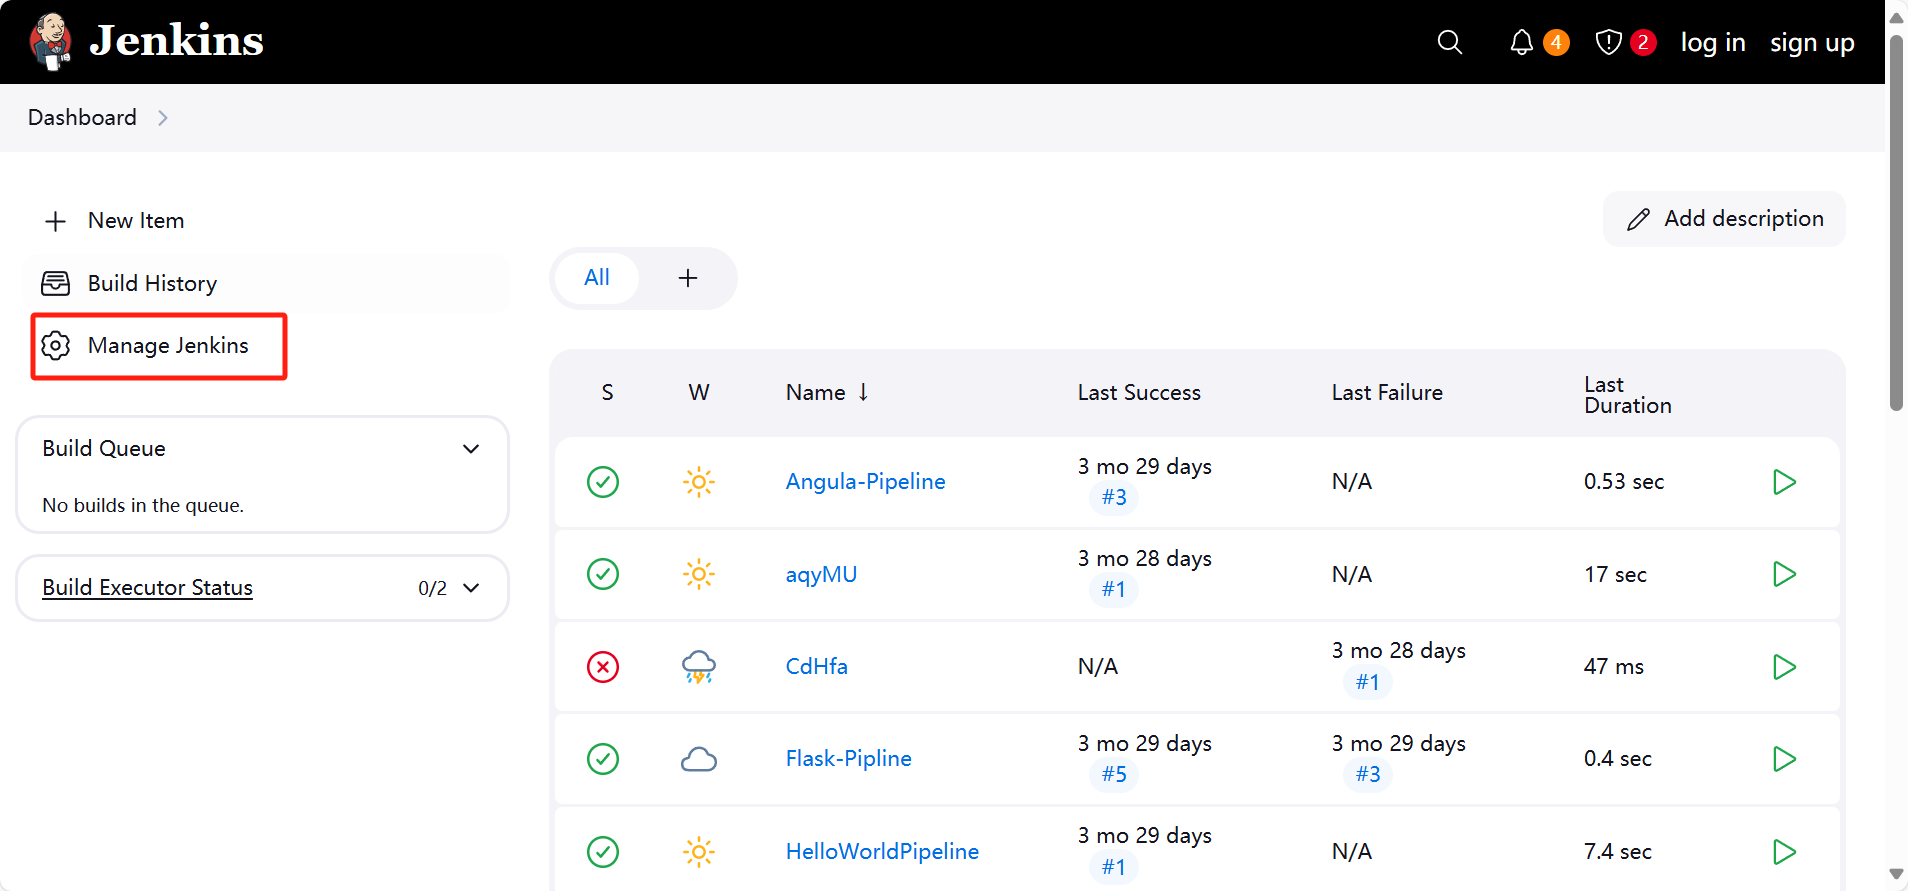Click the scrollbar up arrow
This screenshot has height=891, width=1908.
pyautogui.click(x=1896, y=18)
